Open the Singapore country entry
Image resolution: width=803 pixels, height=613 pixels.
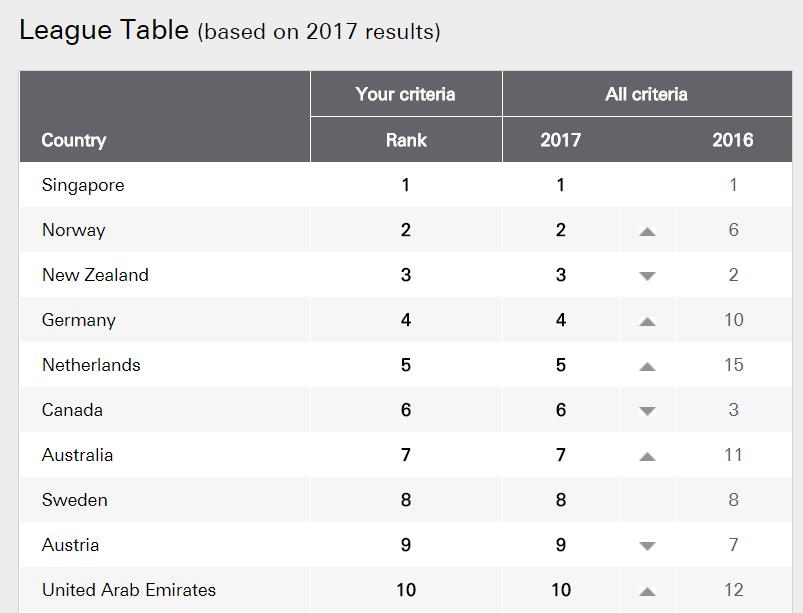(83, 185)
